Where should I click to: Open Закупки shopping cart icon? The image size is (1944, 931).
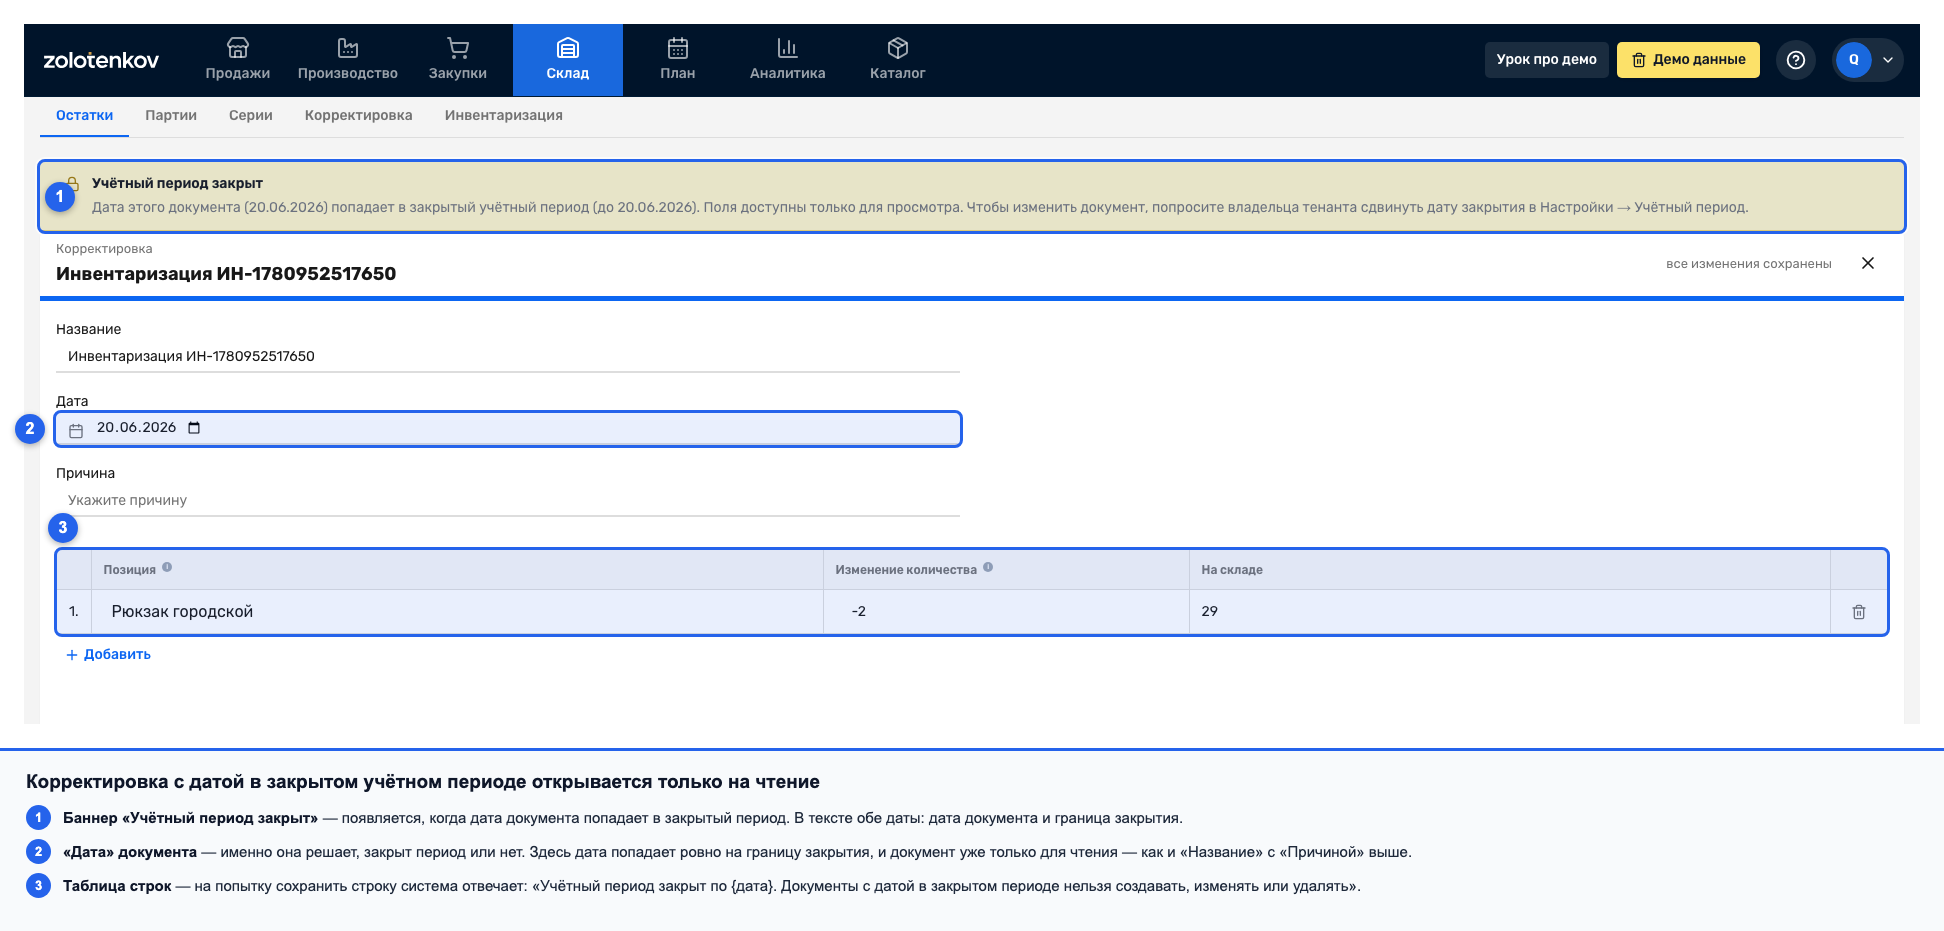click(x=458, y=48)
